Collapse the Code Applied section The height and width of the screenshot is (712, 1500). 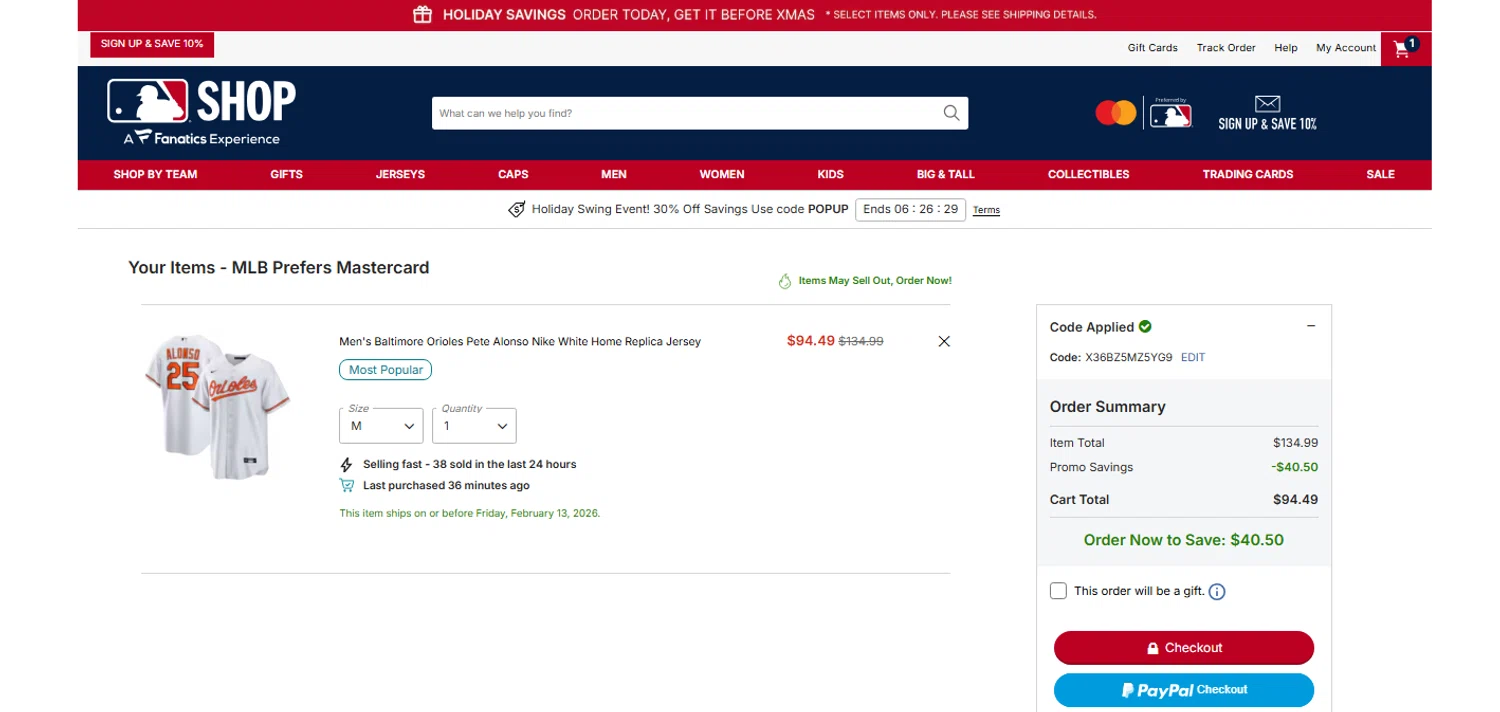(1311, 326)
